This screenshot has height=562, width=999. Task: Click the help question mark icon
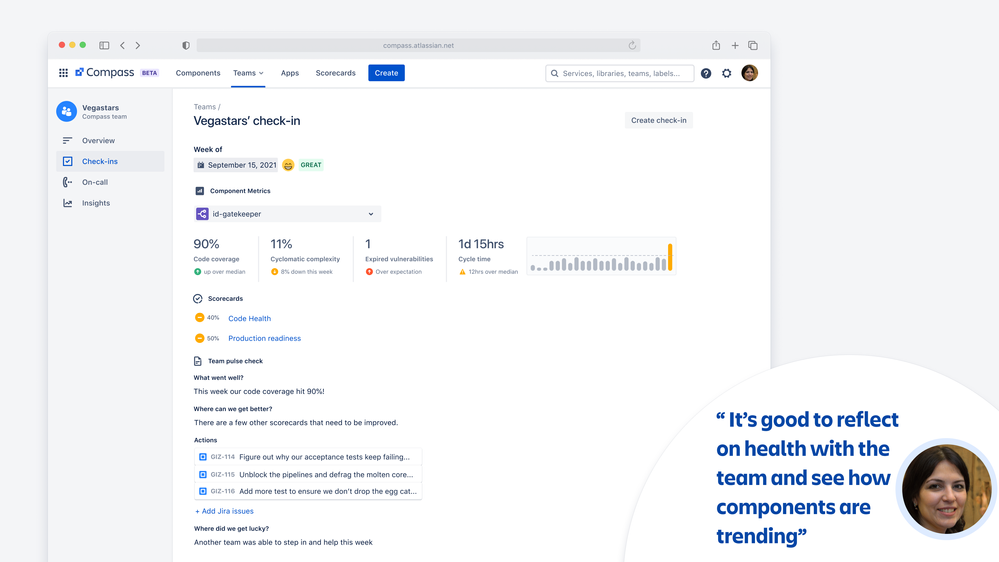[x=706, y=73]
